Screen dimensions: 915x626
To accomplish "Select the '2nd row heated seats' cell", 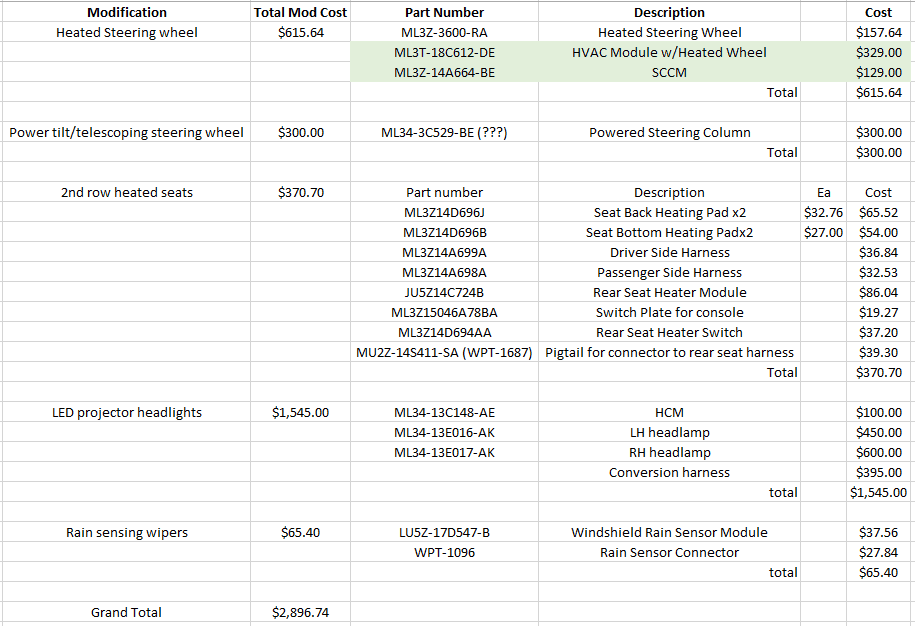I will click(127, 193).
